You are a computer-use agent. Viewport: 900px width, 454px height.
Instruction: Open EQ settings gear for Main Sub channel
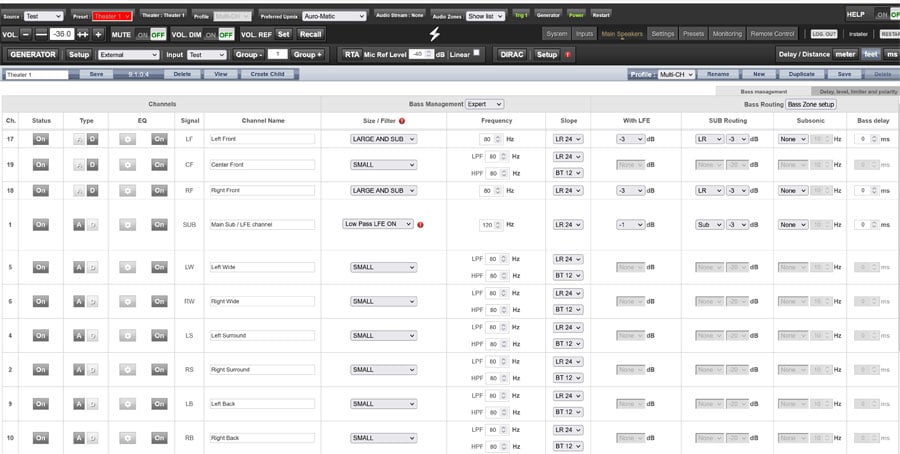[128, 225]
